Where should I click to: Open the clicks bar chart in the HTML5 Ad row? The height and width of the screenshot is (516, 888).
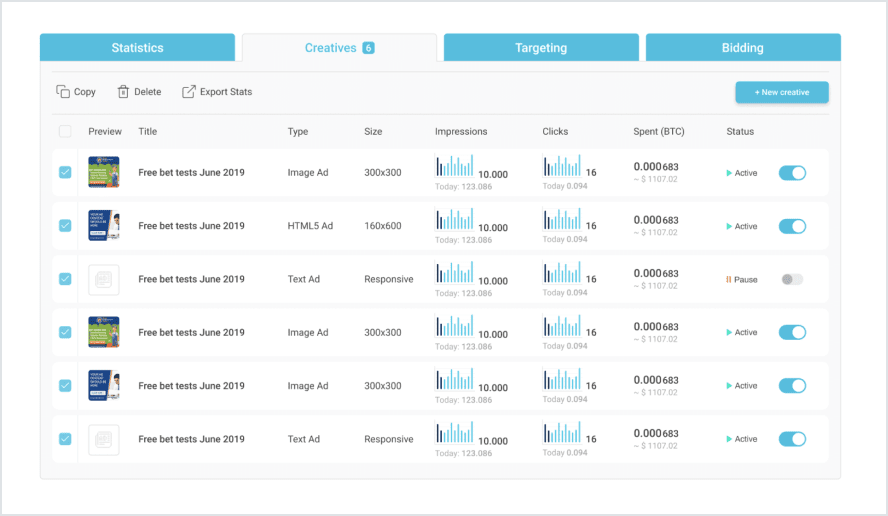tap(562, 219)
